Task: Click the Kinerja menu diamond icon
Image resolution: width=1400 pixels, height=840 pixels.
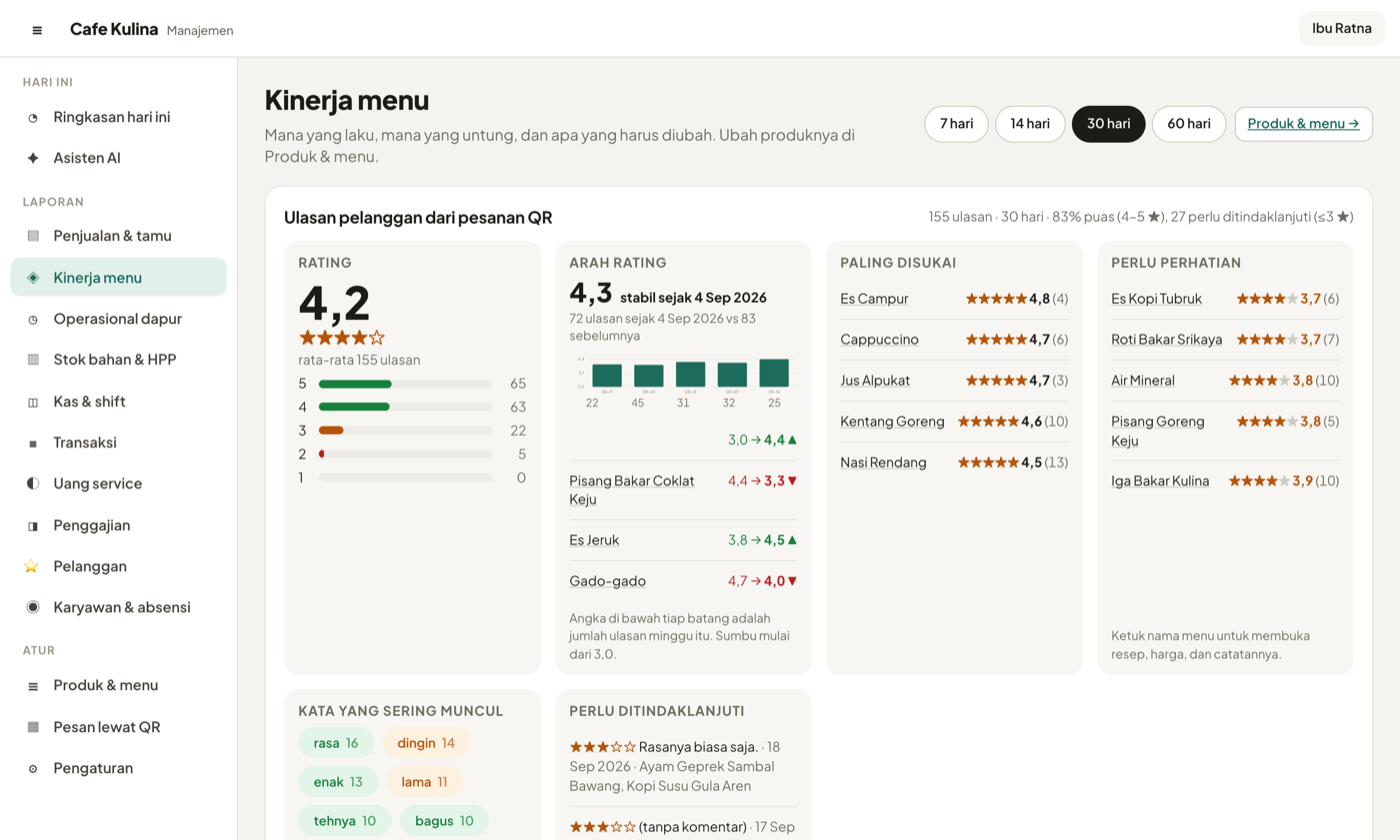Action: [x=33, y=278]
